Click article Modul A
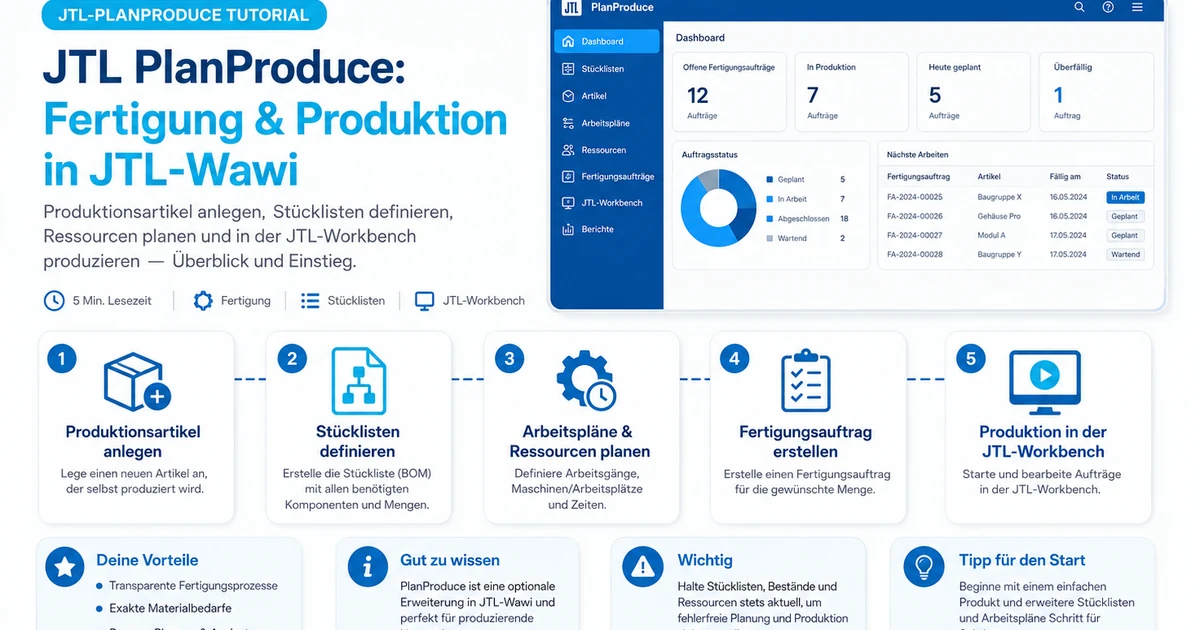Viewport: 1200px width, 630px height. pyautogui.click(x=992, y=235)
